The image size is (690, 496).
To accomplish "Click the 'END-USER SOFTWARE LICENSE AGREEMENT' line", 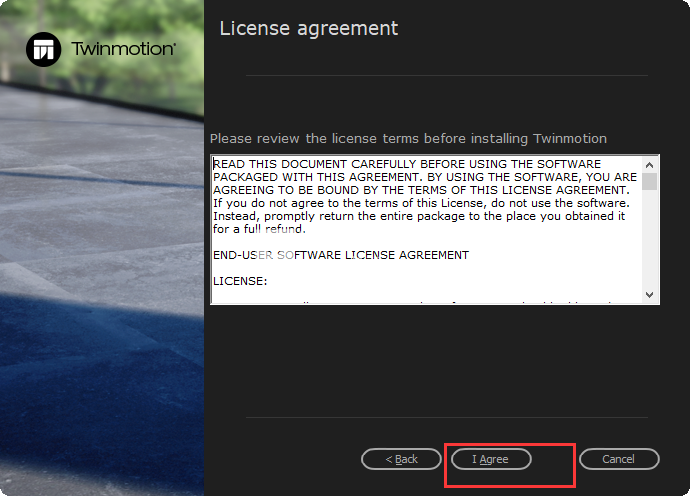I will click(x=341, y=255).
